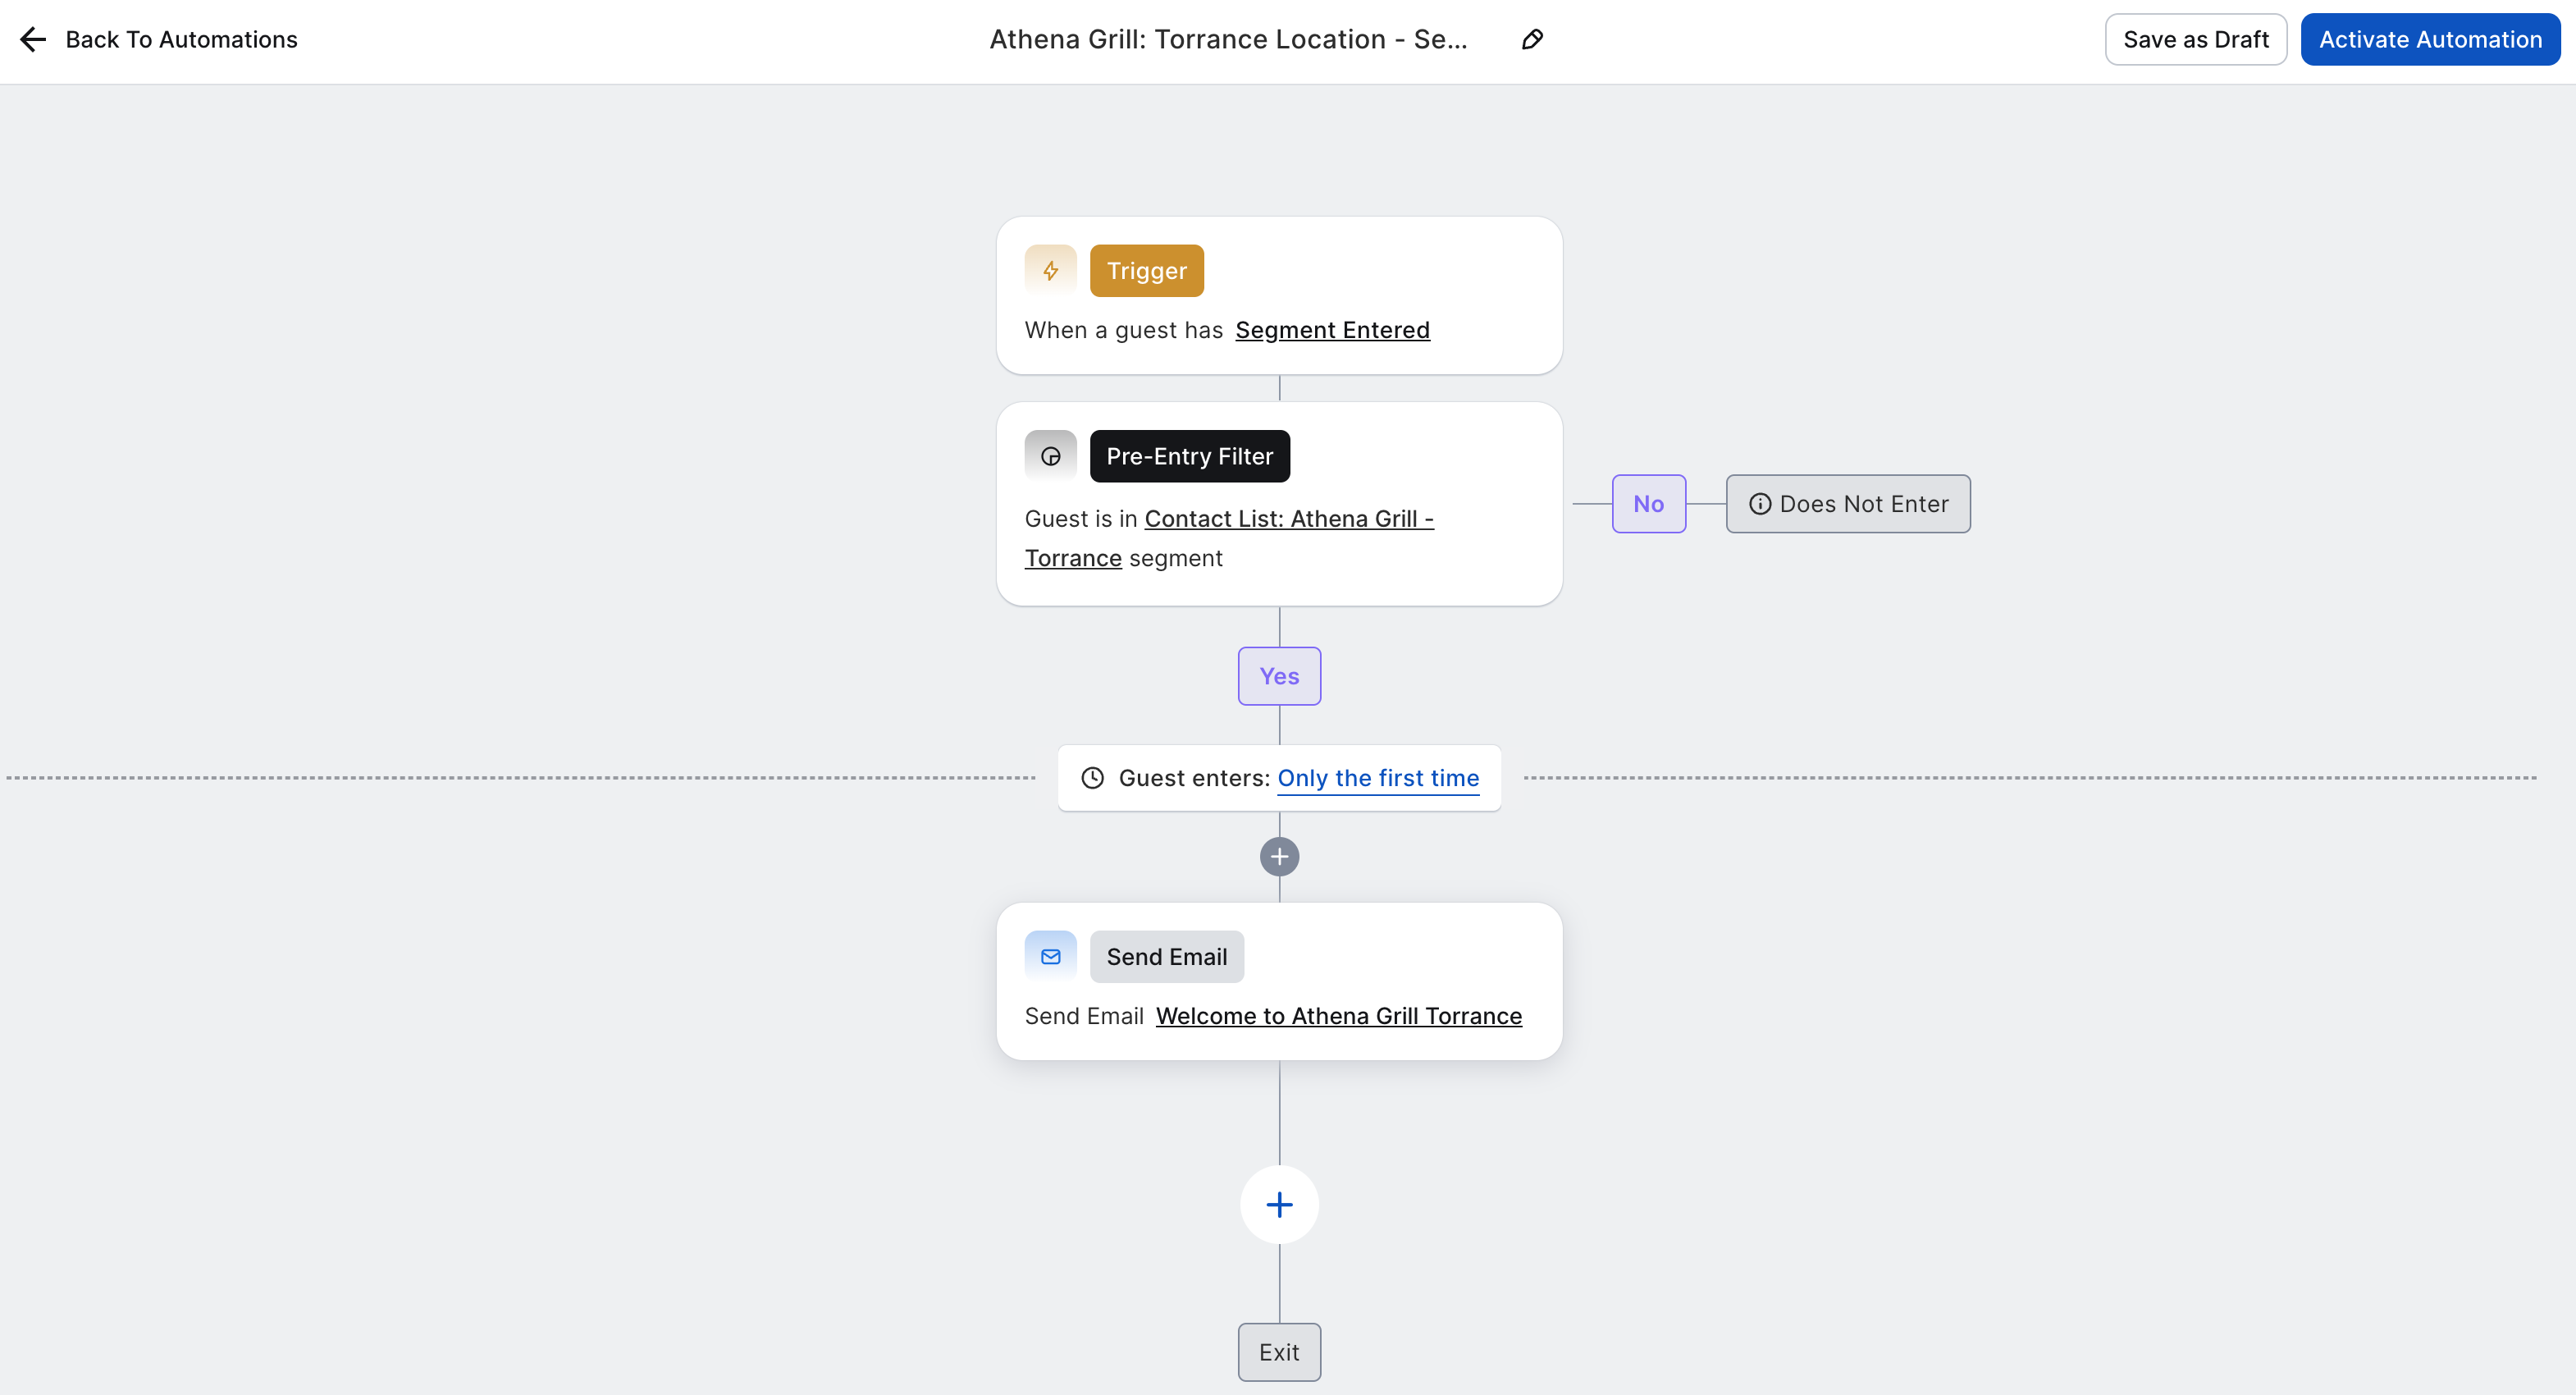Select the Send Email badge
Viewport: 2576px width, 1395px height.
[x=1166, y=957]
